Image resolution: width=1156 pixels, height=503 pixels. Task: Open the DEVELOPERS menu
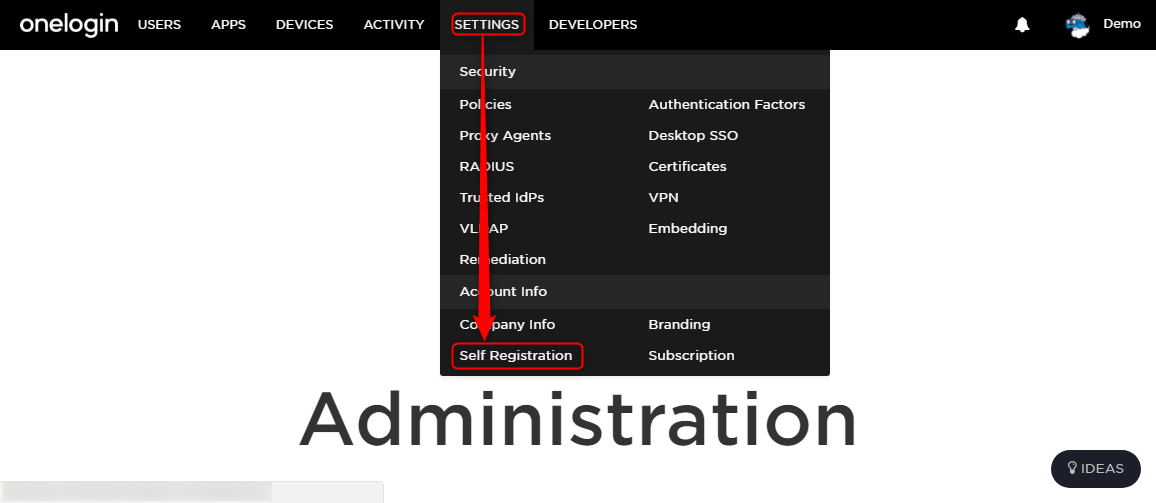click(593, 24)
